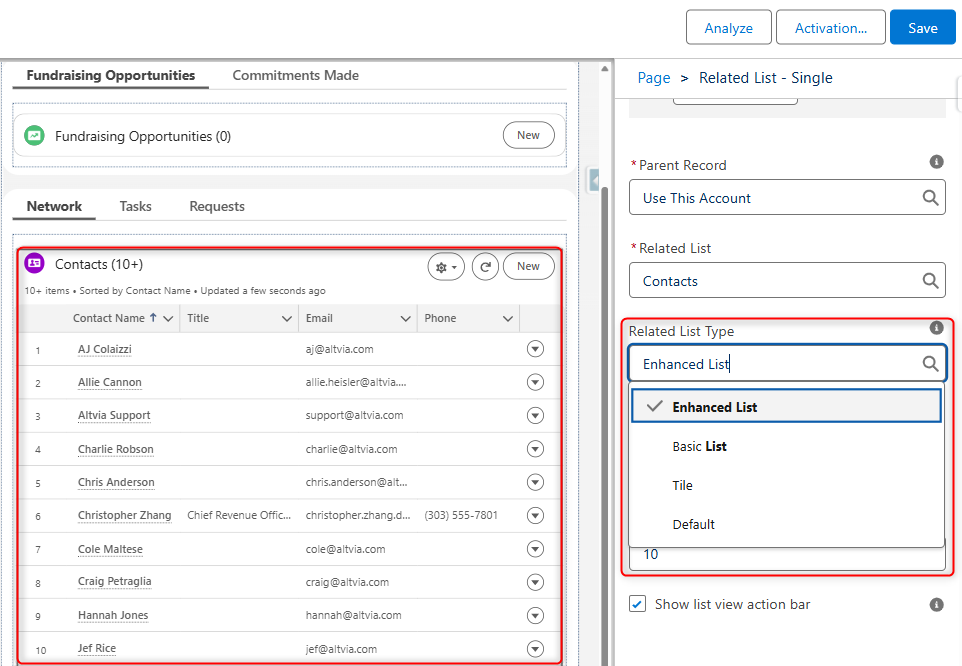Viewport: 962px width, 666px height.
Task: Click info icon for Show list view action bar
Action: pos(936,605)
